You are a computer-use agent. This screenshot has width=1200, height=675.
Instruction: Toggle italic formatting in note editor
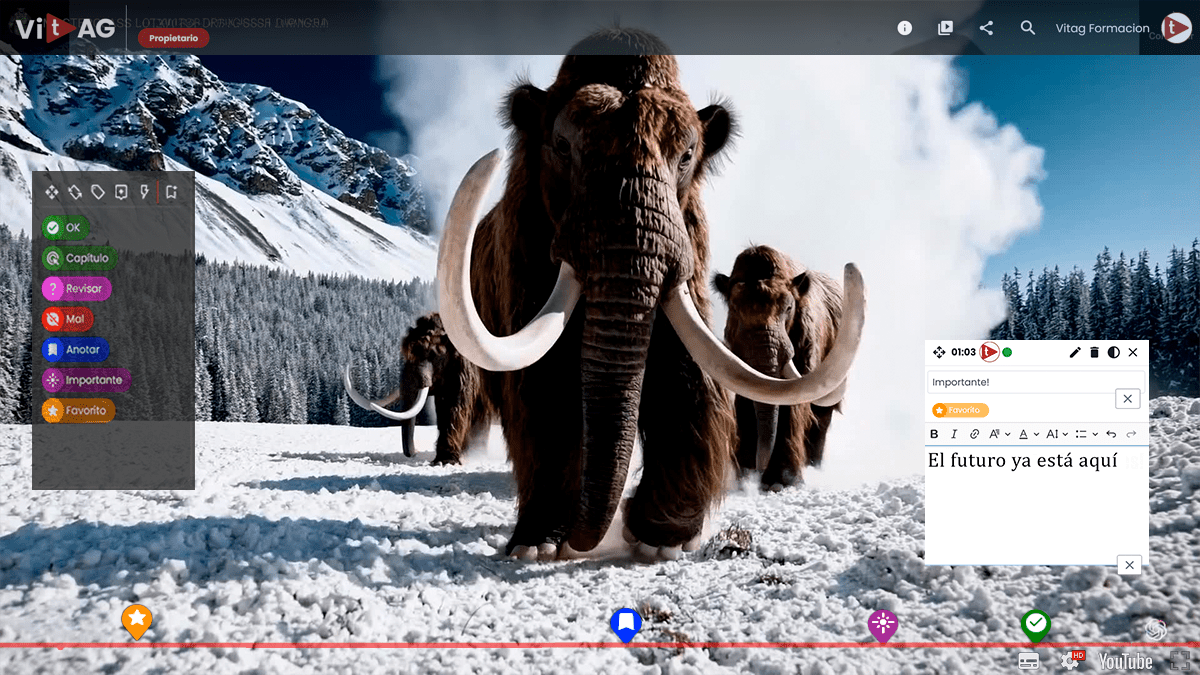954,434
